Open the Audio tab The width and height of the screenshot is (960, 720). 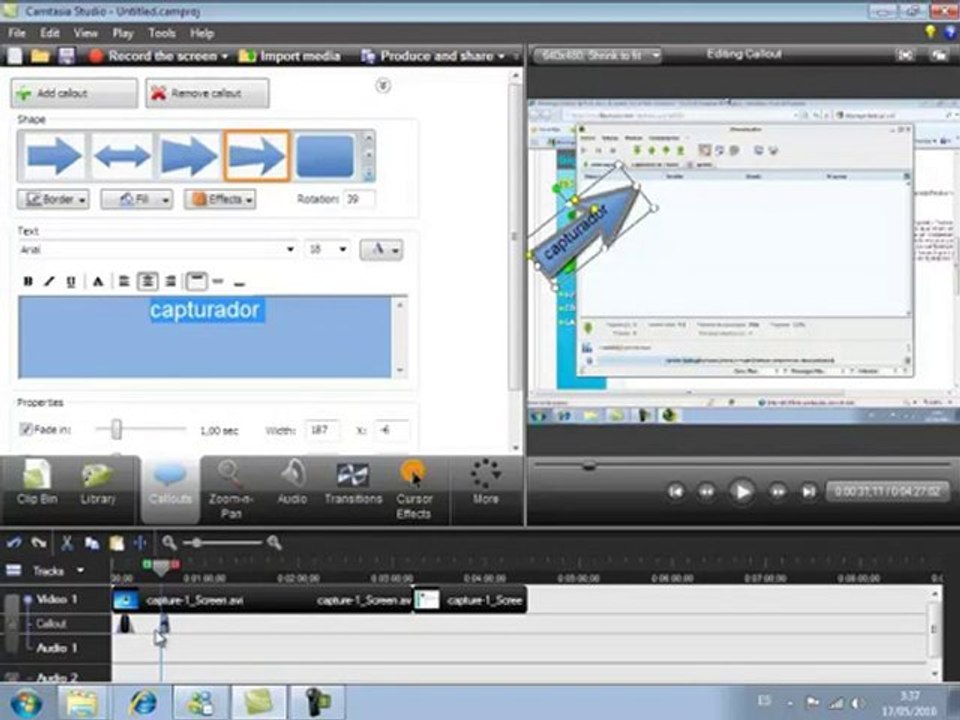(292, 484)
